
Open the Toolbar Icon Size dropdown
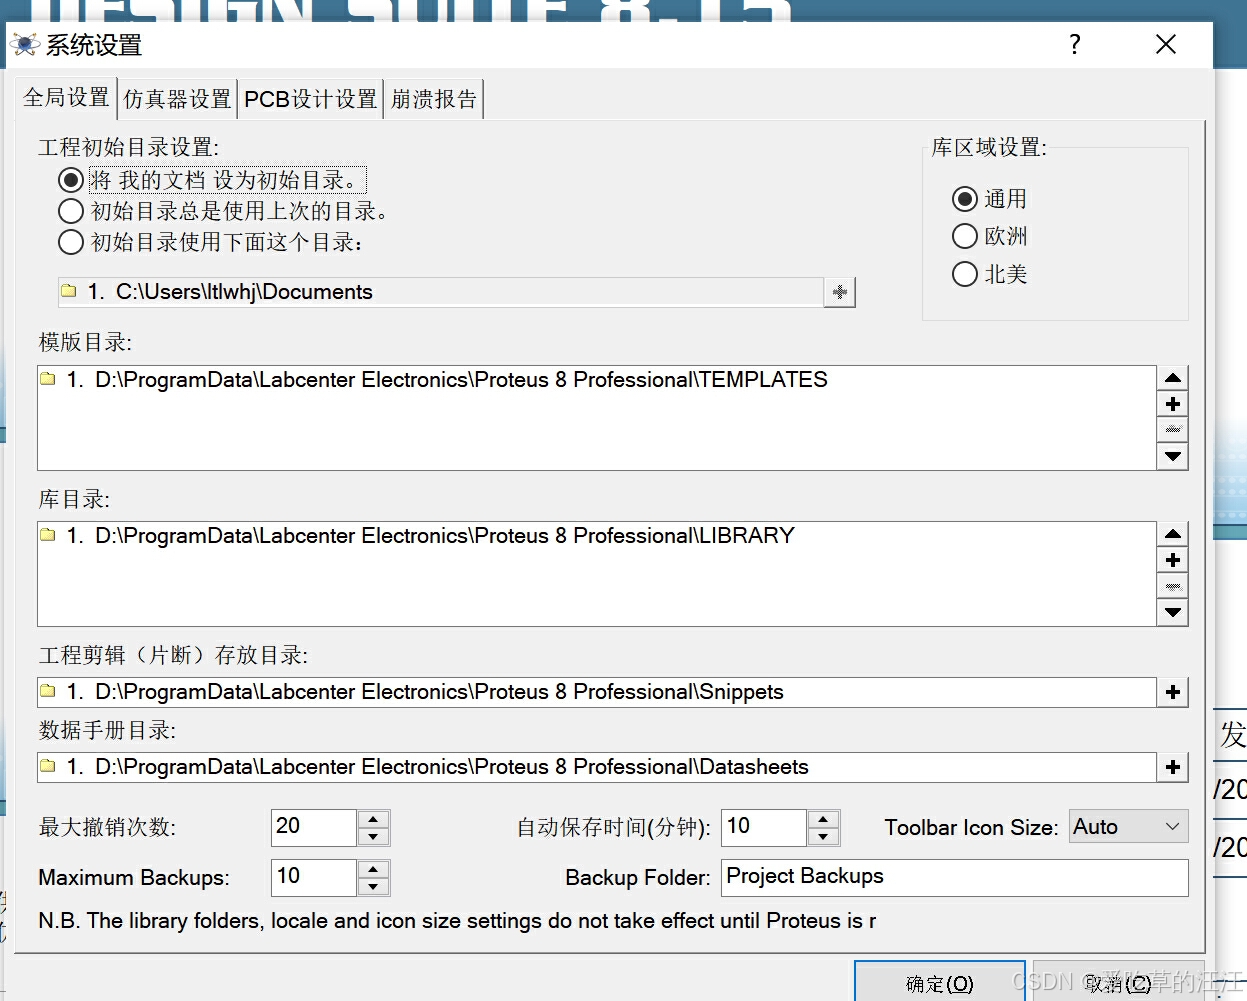pos(1128,827)
